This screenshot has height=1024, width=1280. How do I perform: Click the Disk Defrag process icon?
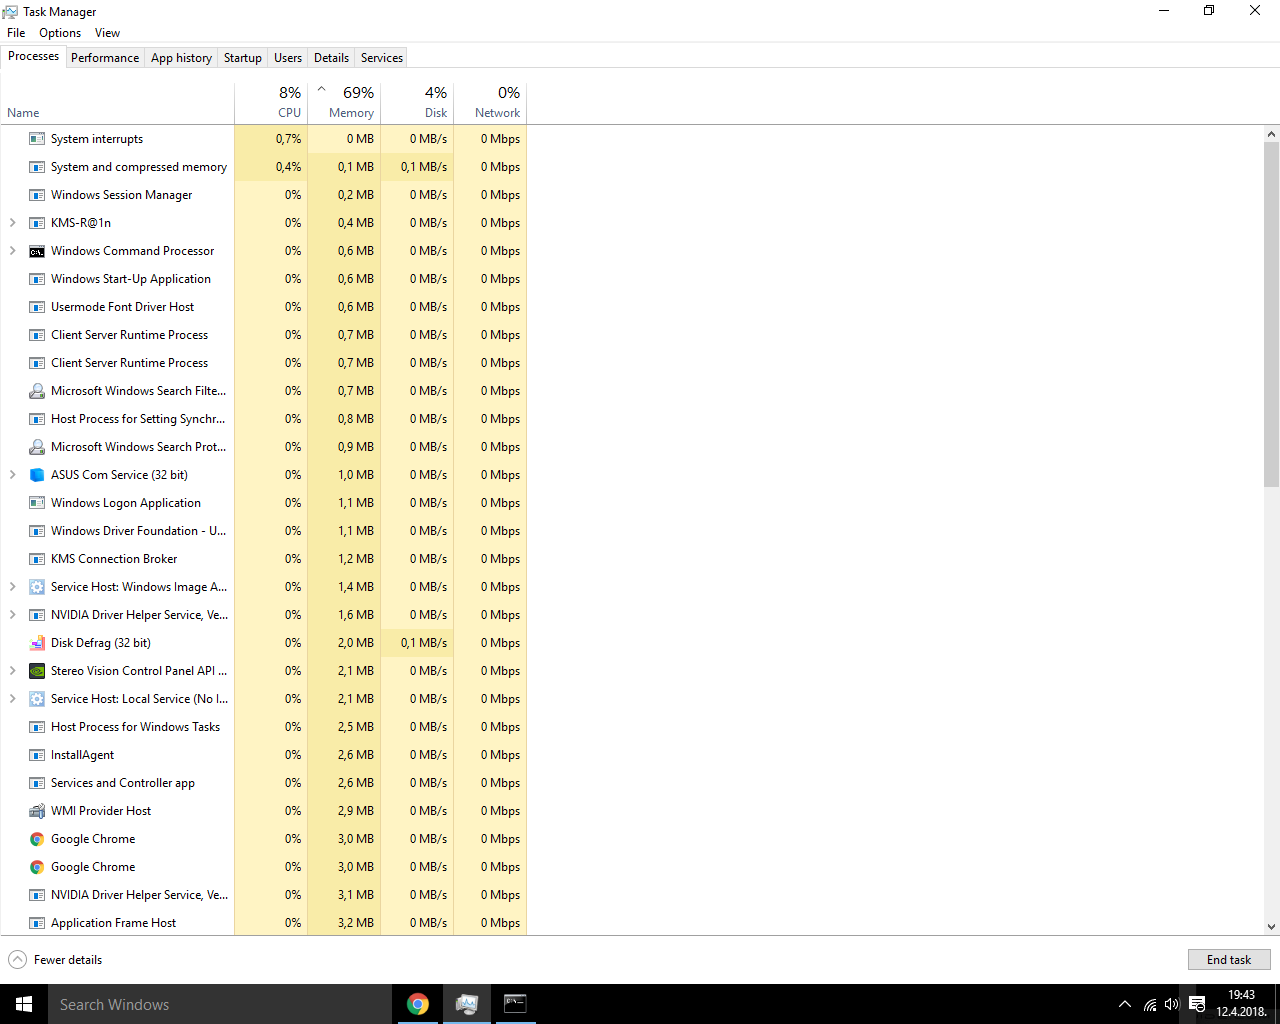point(37,643)
